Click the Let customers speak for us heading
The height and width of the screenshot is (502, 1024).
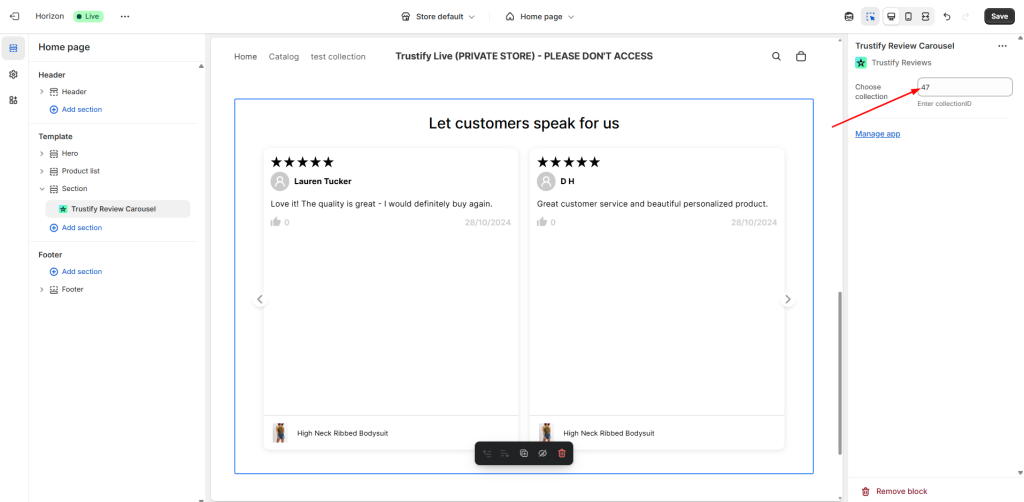(524, 123)
